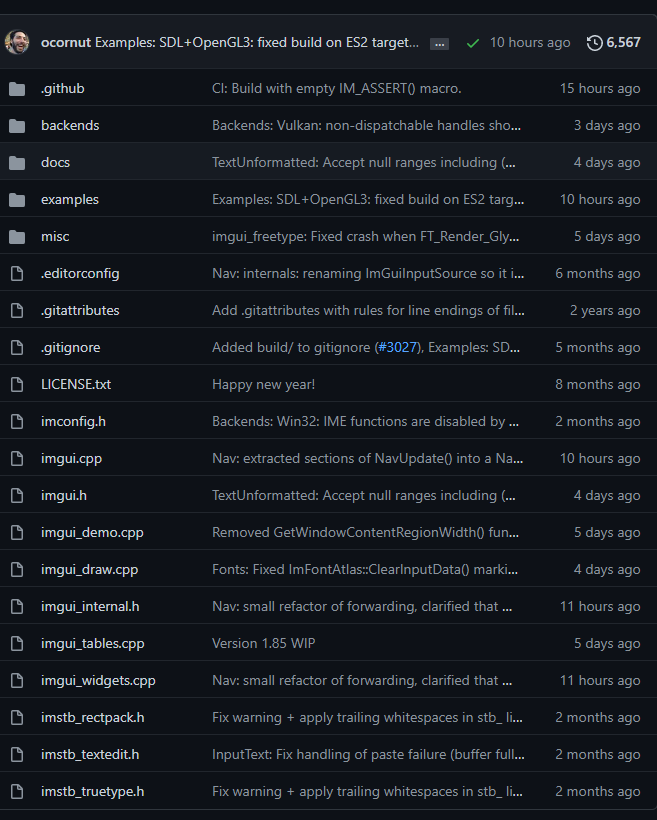Image resolution: width=657 pixels, height=820 pixels.
Task: Open commit history clock icon
Action: pos(594,43)
